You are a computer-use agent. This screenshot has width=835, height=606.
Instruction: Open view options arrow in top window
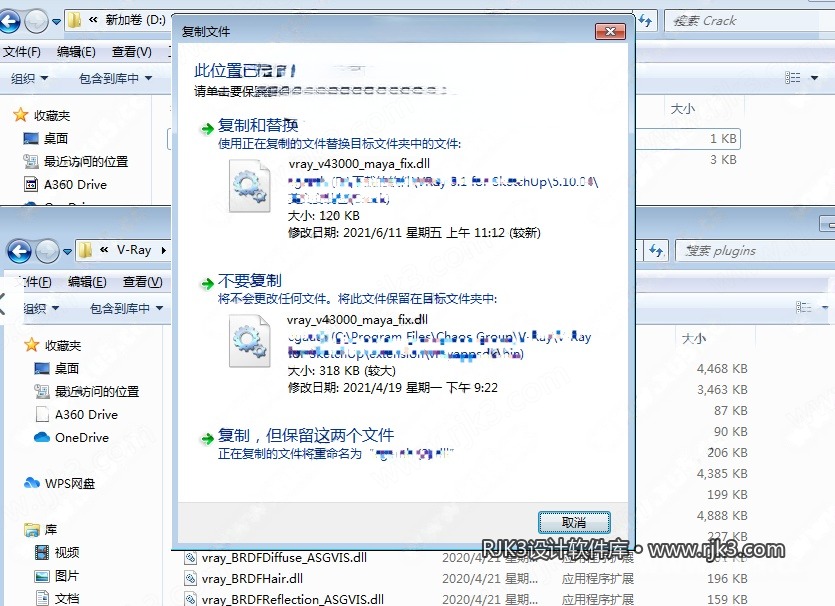click(814, 78)
